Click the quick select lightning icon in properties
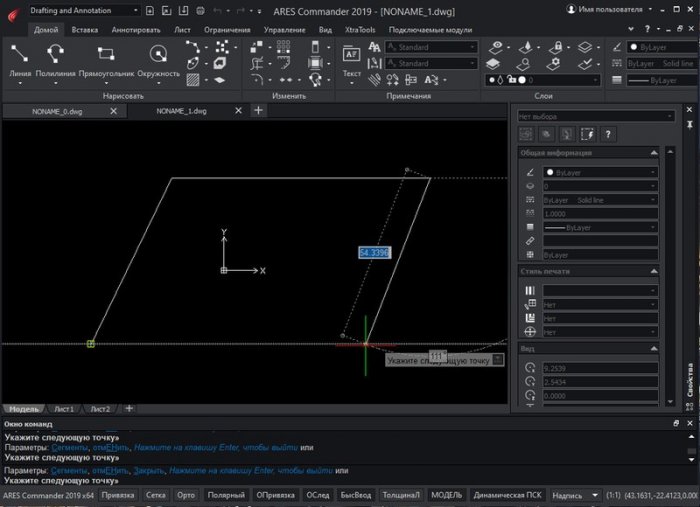The width and height of the screenshot is (700, 507). 587,133
